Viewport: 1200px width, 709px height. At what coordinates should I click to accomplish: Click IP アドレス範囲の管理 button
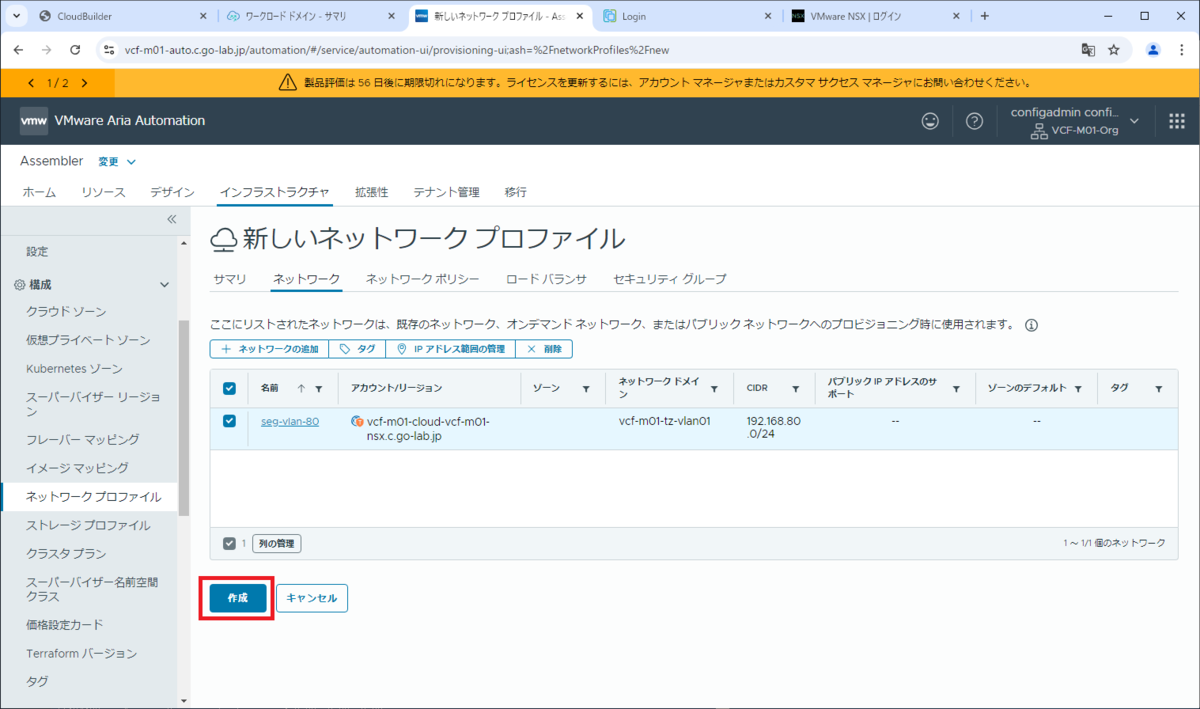click(x=450, y=349)
